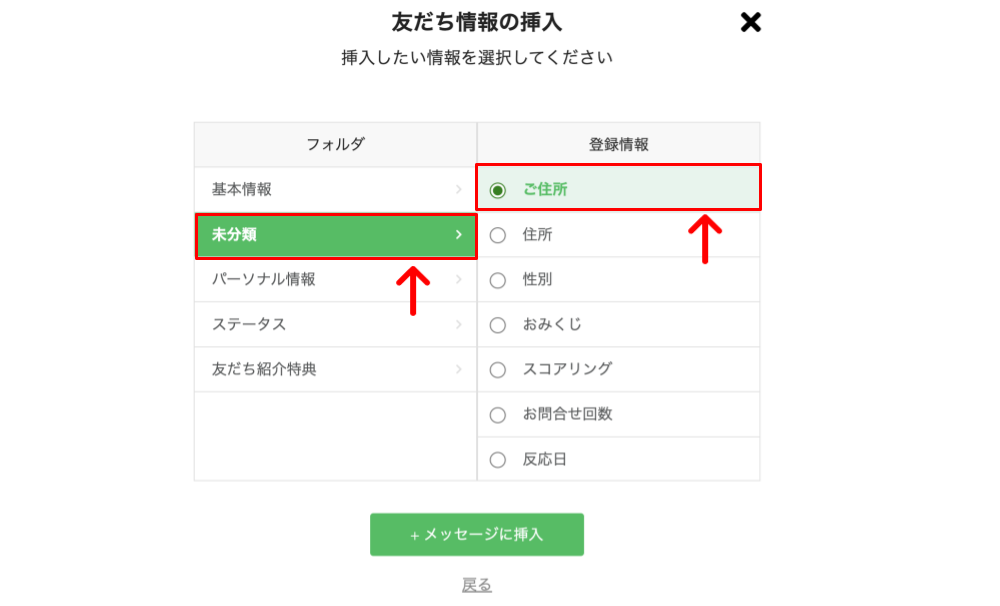Select the スコアリング radio option
This screenshot has width=1000, height=606.
[497, 370]
